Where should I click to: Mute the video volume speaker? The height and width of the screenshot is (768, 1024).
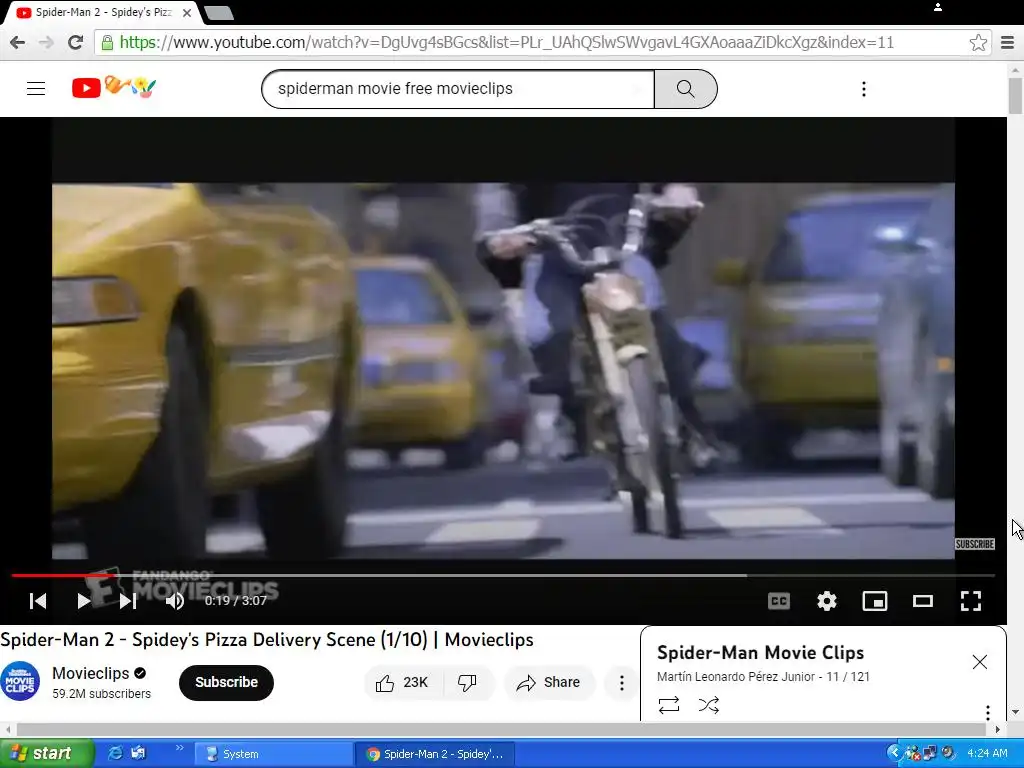tap(174, 601)
